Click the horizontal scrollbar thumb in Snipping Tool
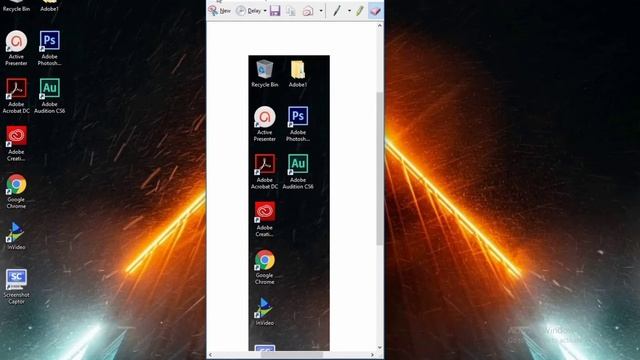640x360 pixels. click(x=292, y=355)
